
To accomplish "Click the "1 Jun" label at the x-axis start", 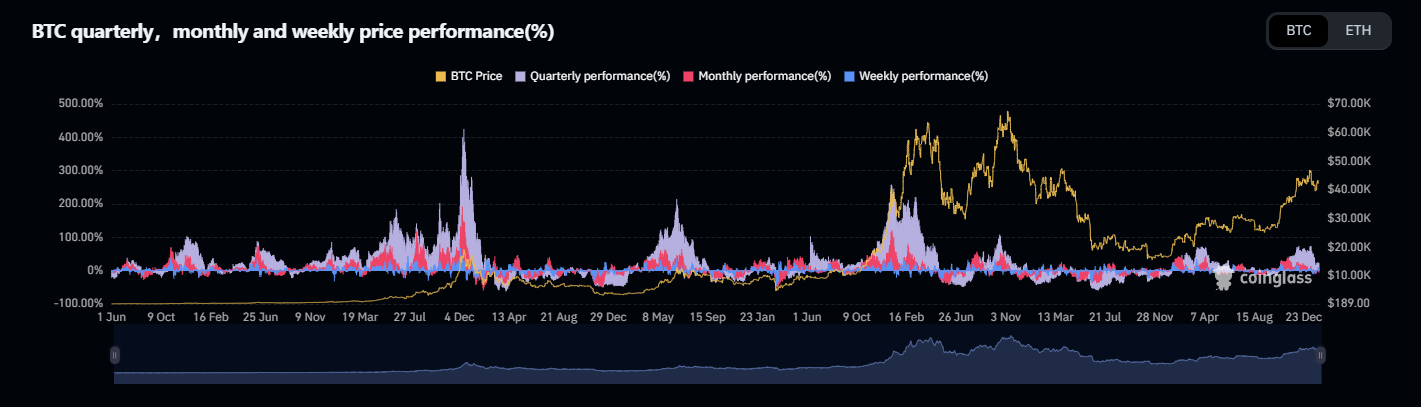I will (x=112, y=317).
